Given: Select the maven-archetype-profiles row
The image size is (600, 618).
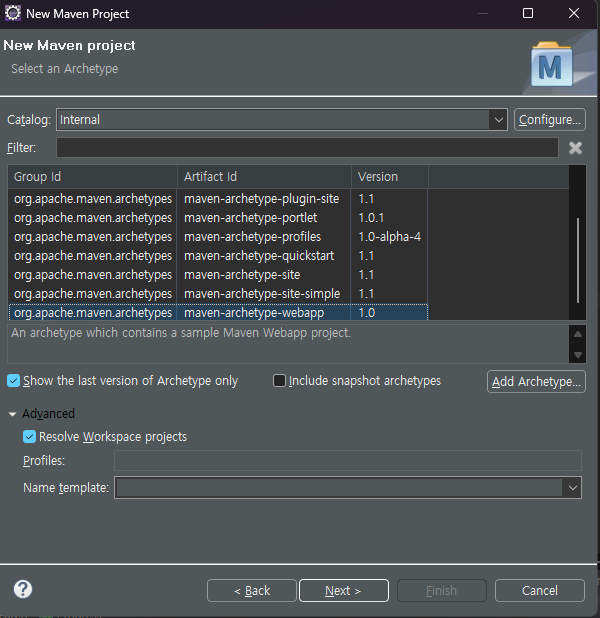Looking at the screenshot, I should [218, 236].
